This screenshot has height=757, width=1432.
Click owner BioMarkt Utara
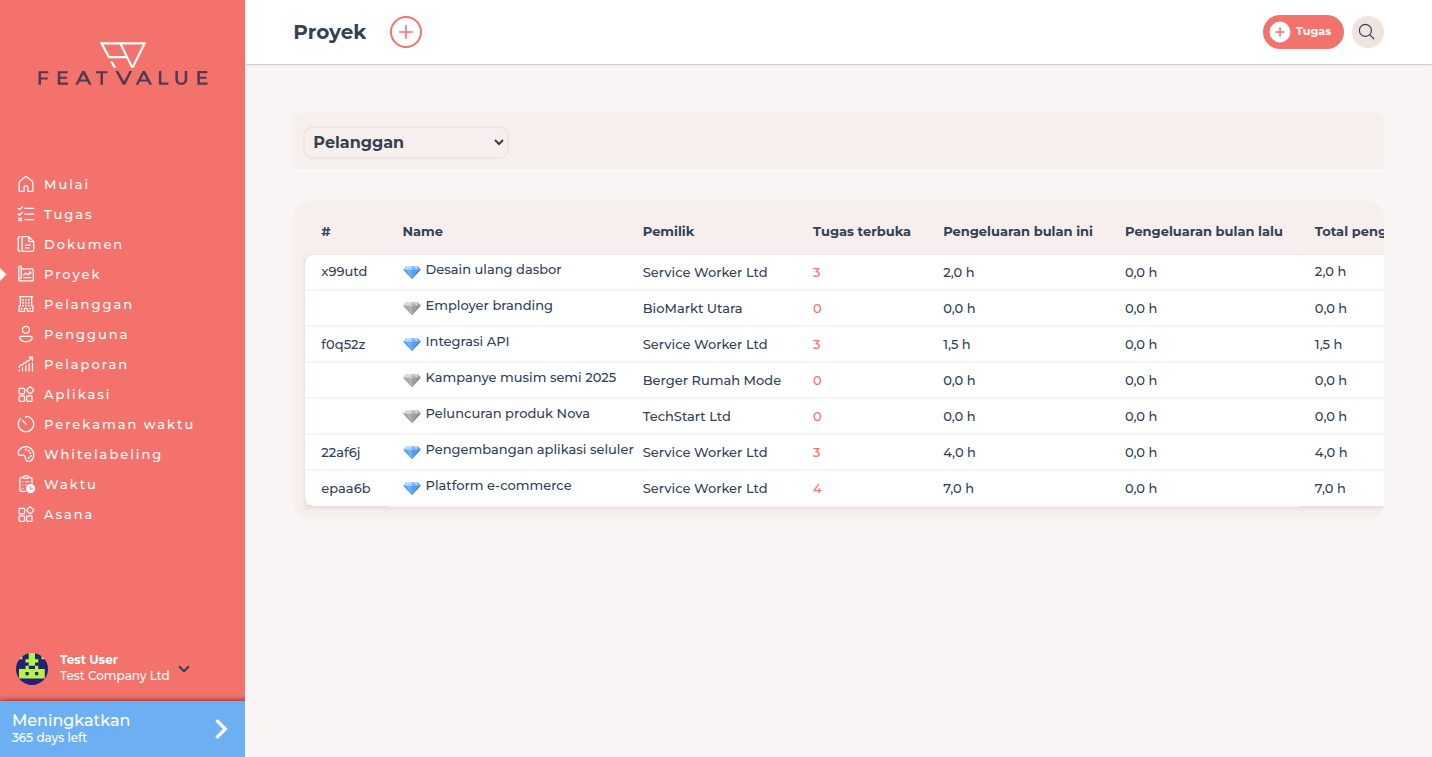692,308
